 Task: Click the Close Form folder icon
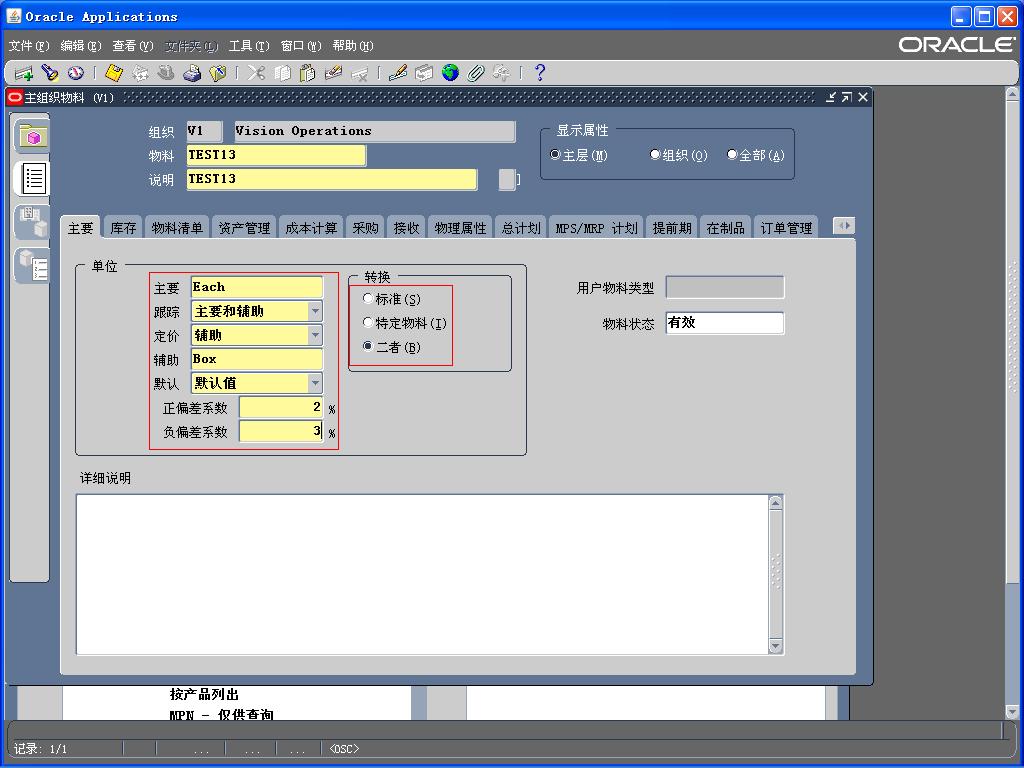217,73
